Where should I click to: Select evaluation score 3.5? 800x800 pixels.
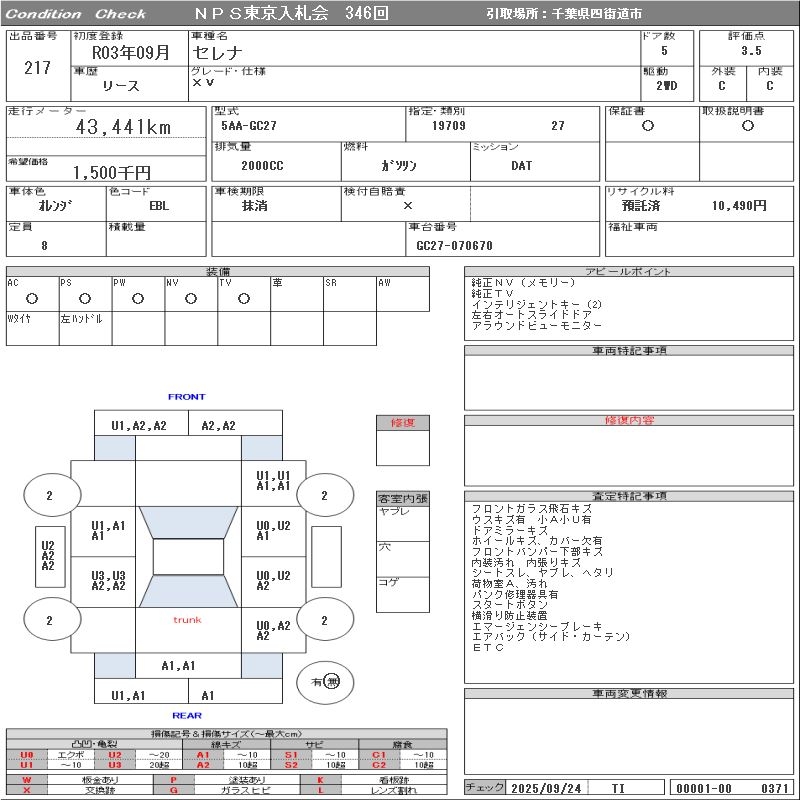click(751, 51)
